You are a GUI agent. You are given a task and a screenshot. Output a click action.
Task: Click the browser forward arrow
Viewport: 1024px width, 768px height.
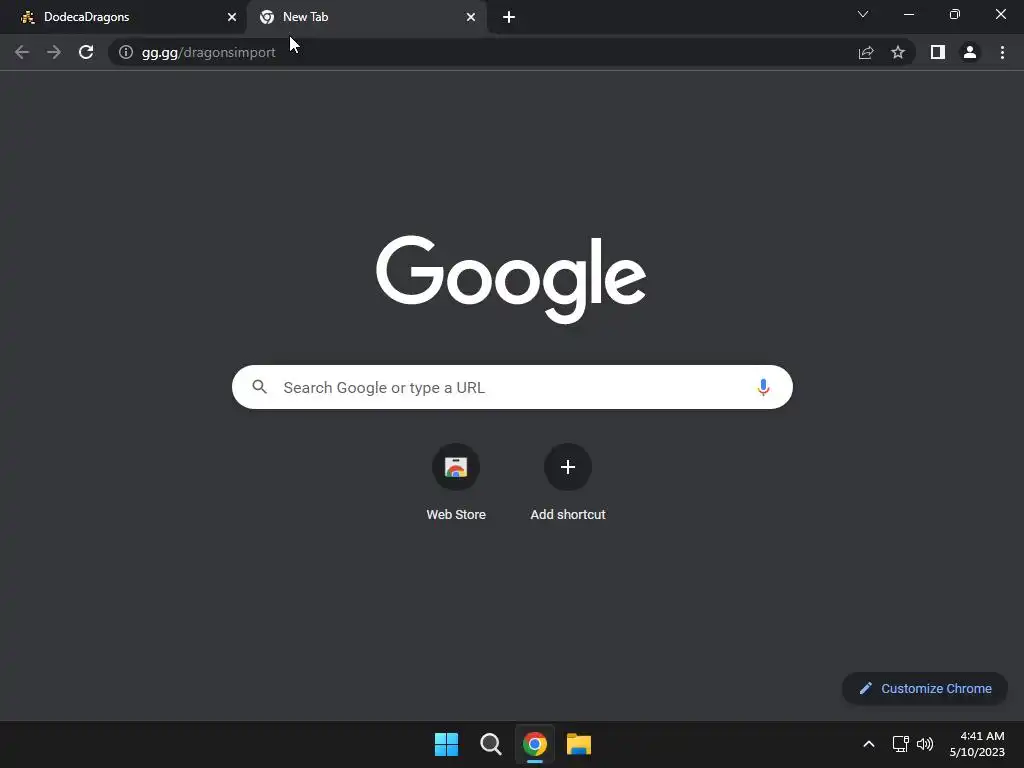pos(54,52)
